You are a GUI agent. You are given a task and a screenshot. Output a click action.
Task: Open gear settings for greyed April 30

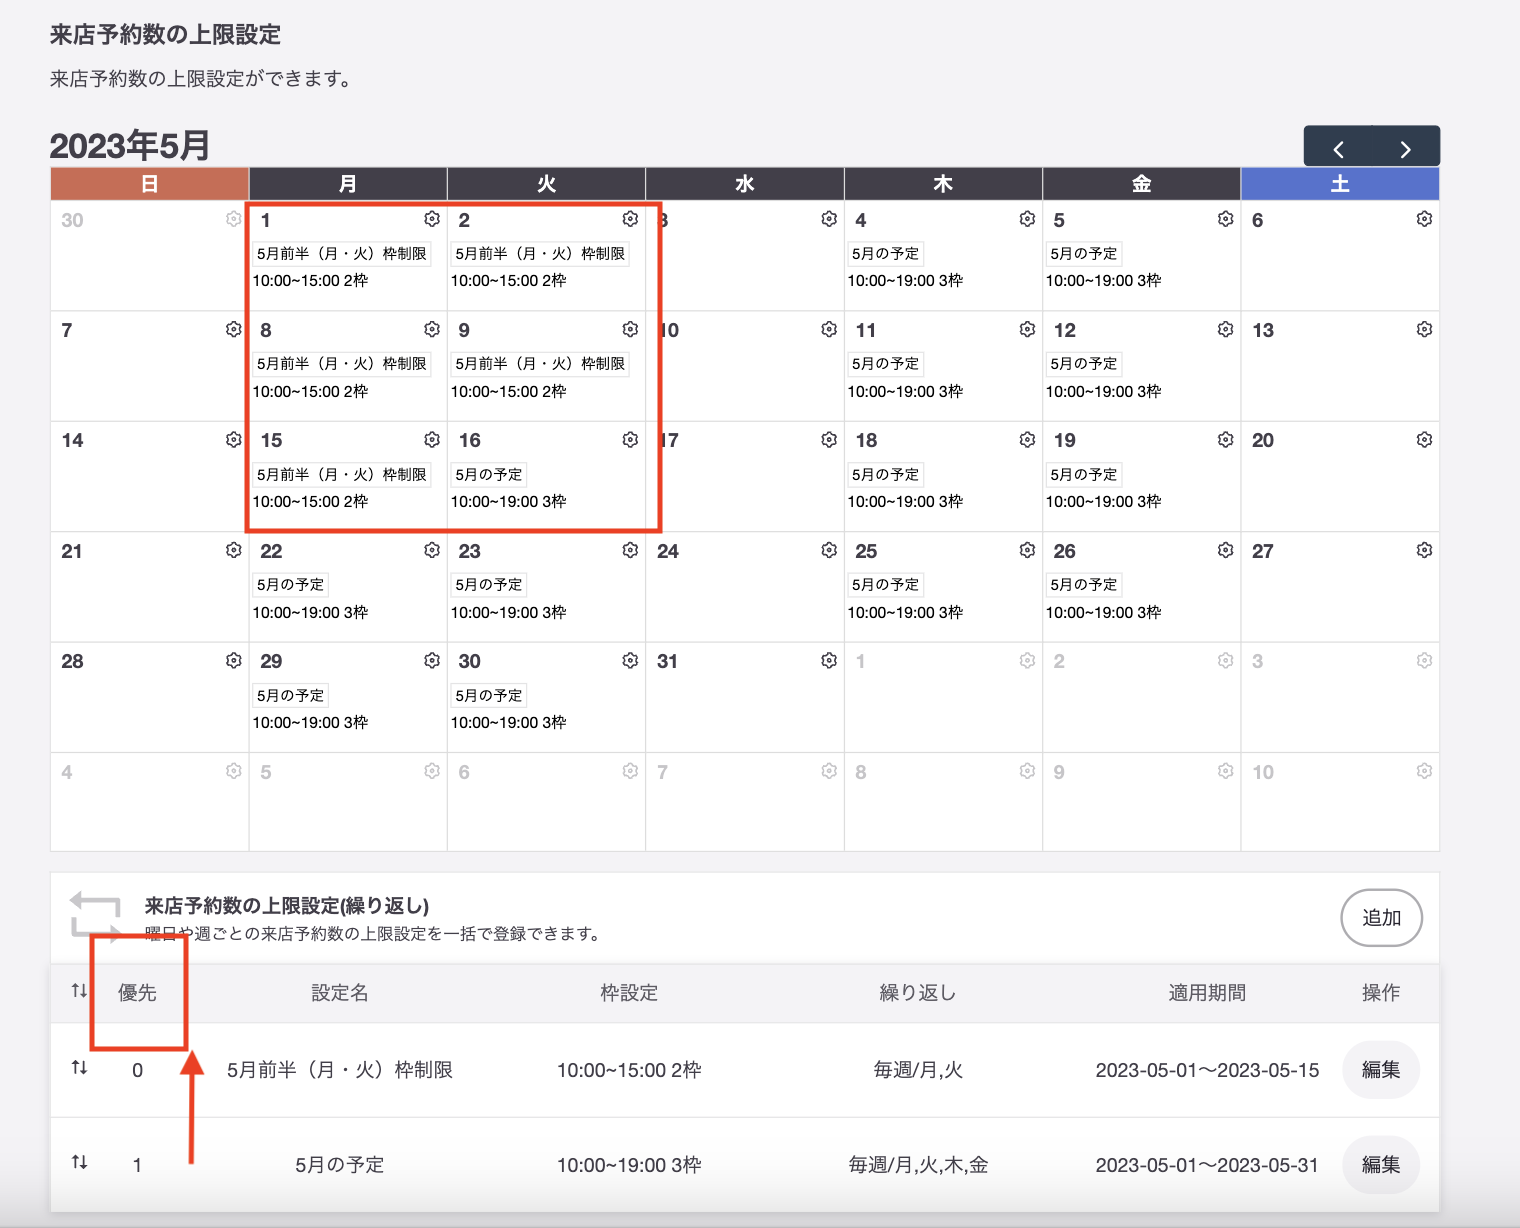pos(233,219)
